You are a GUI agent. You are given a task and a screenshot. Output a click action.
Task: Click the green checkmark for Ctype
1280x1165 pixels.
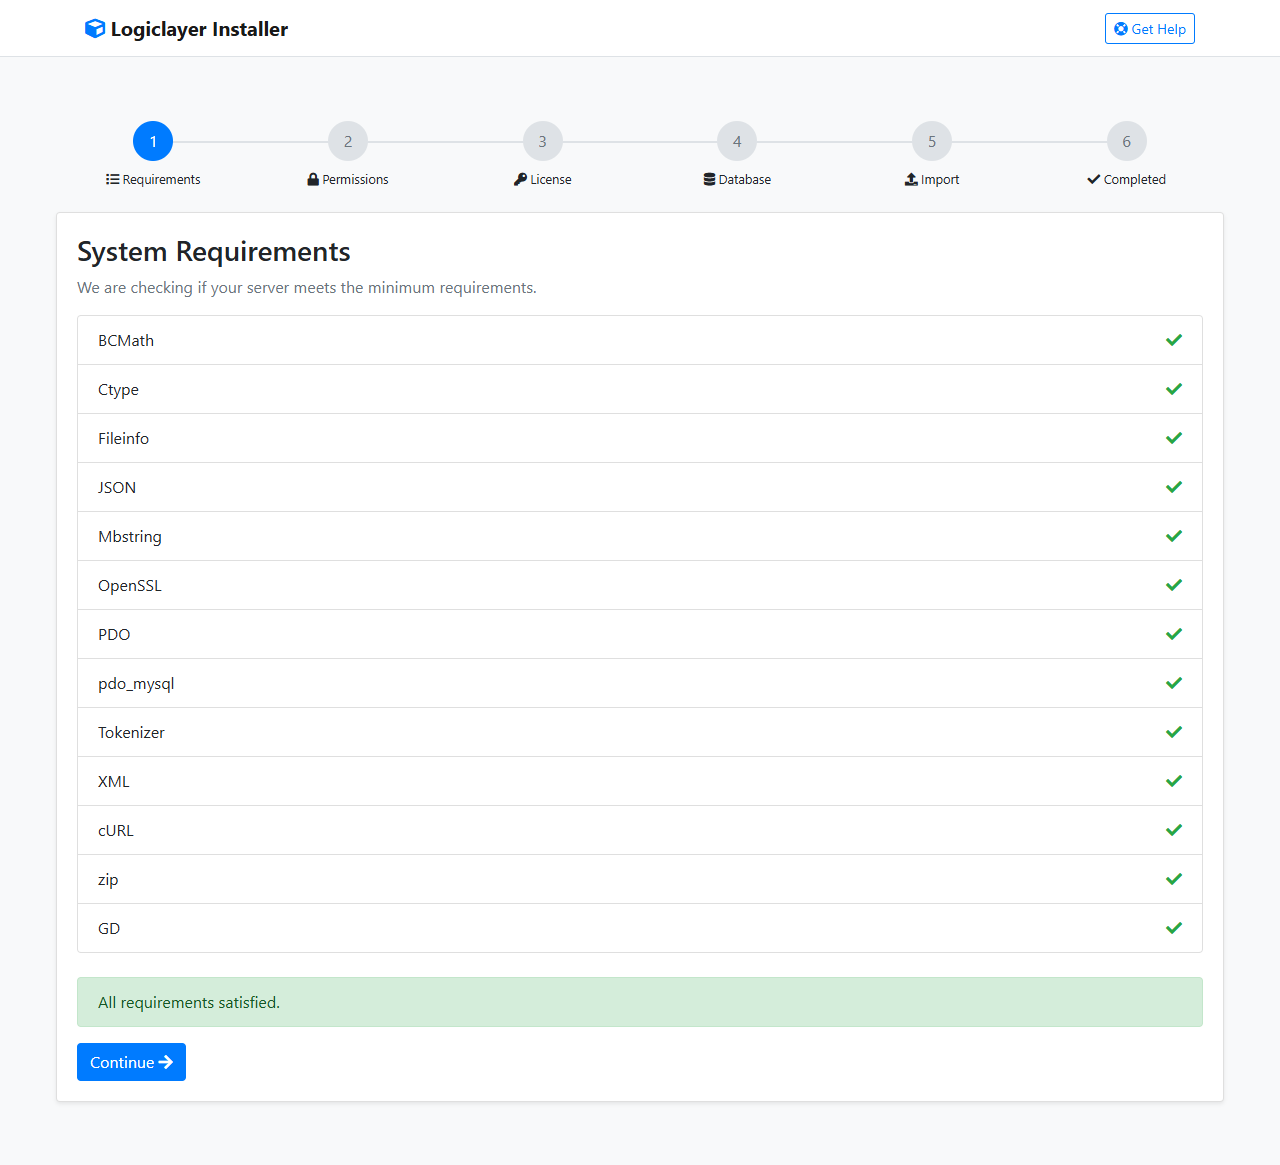click(x=1174, y=389)
